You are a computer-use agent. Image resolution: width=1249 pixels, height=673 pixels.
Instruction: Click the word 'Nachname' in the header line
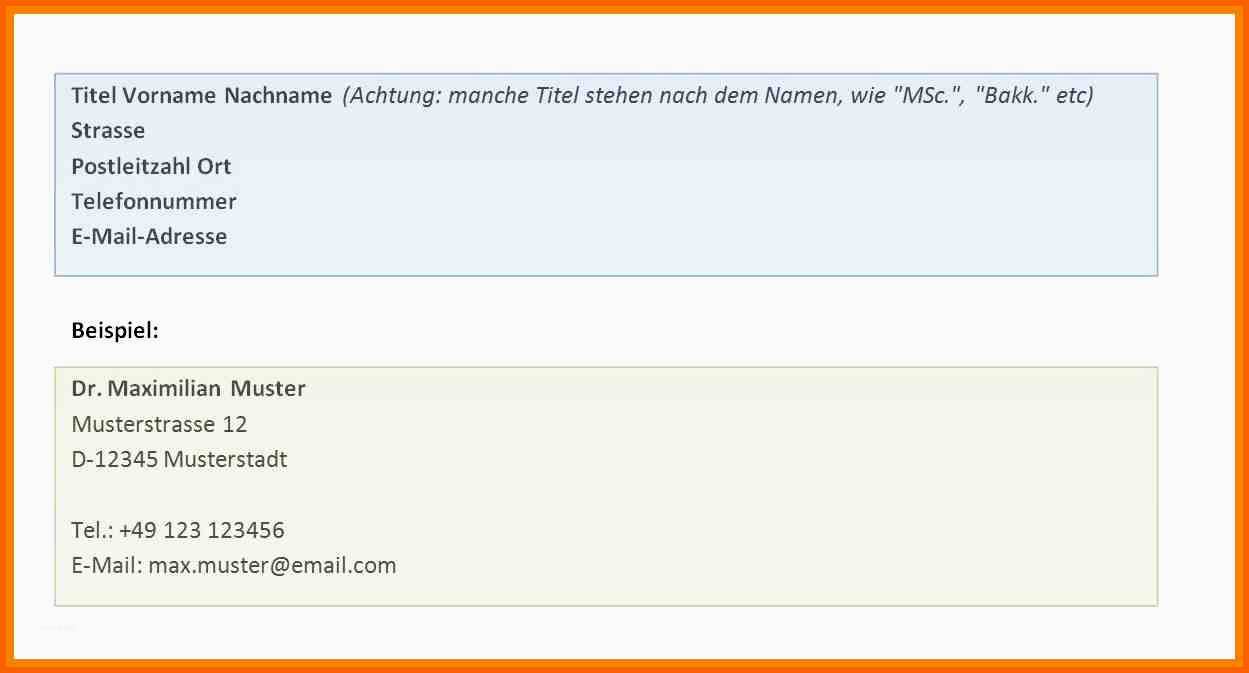pos(278,96)
